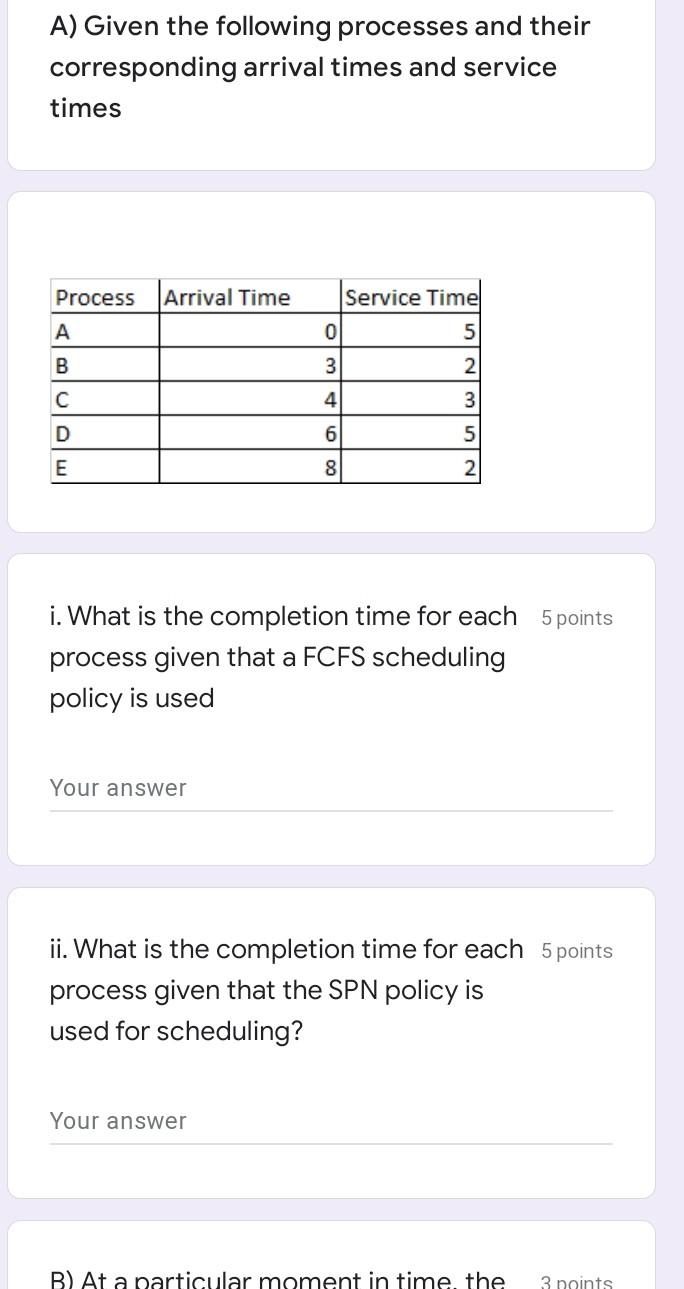Click the answer underline below question ii

coord(331,1139)
